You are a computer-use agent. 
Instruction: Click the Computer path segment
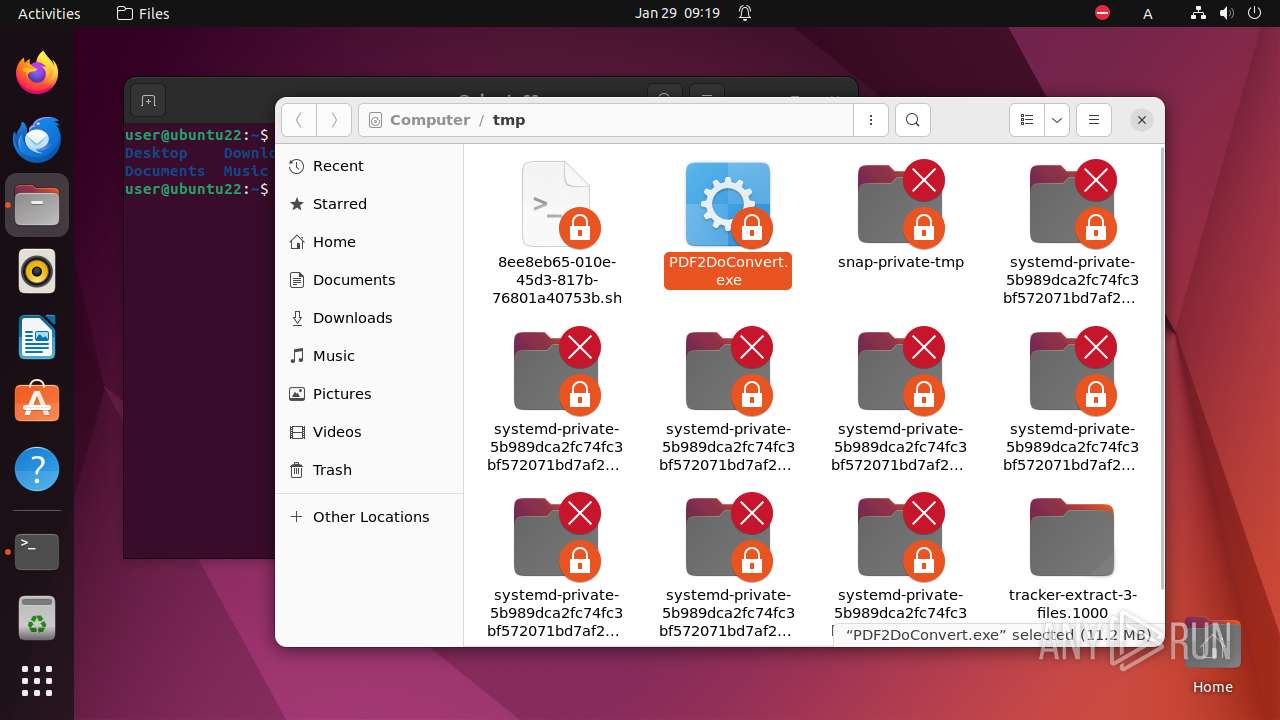click(x=430, y=120)
